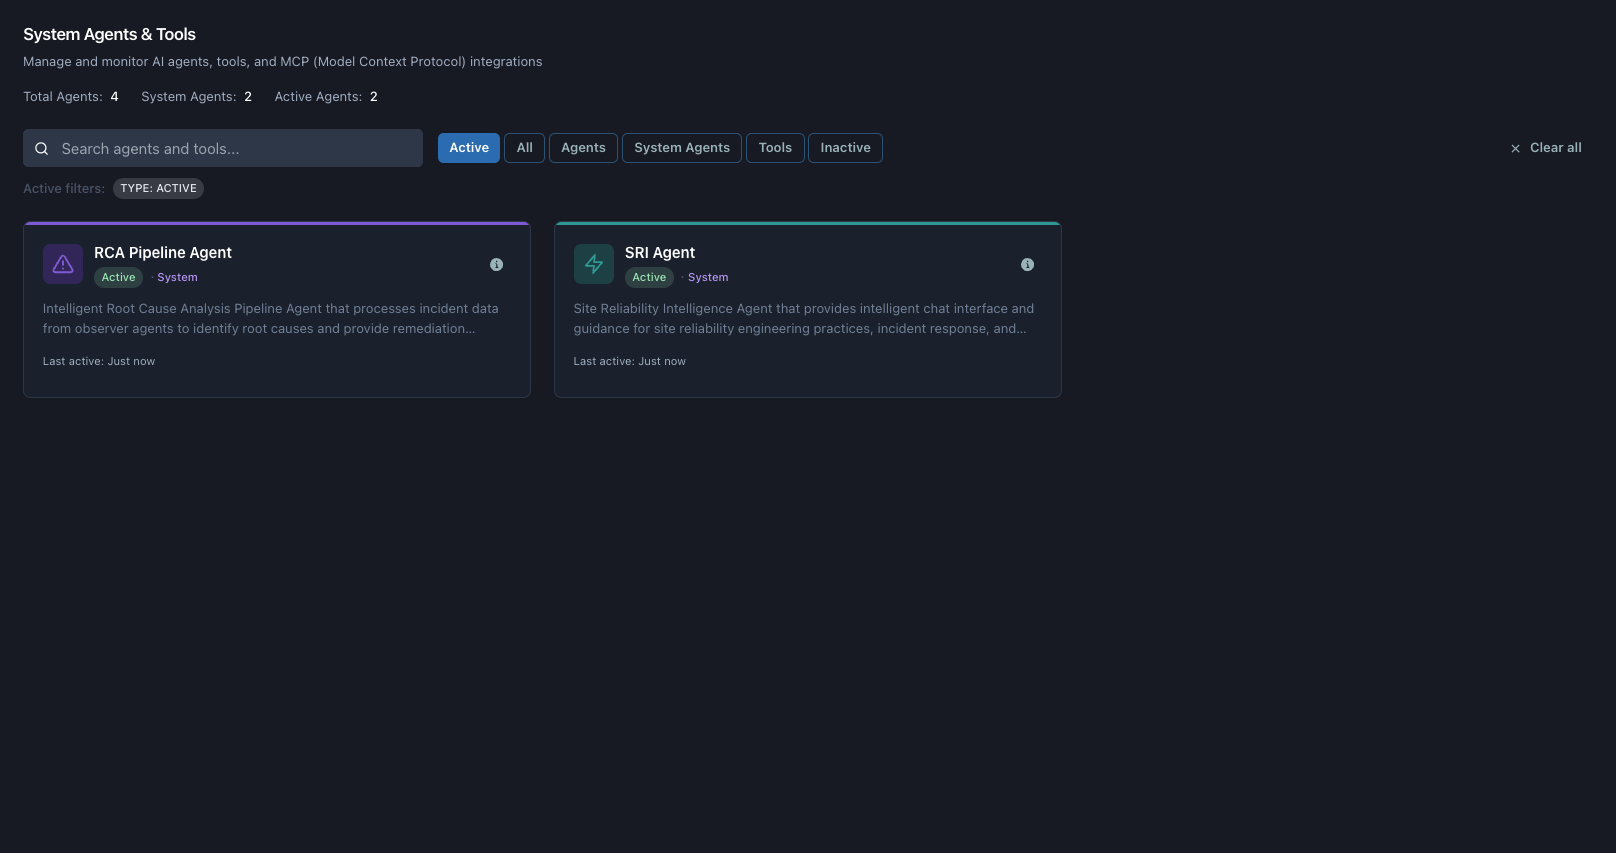Click System label on RCA Pipeline Agent

177,278
